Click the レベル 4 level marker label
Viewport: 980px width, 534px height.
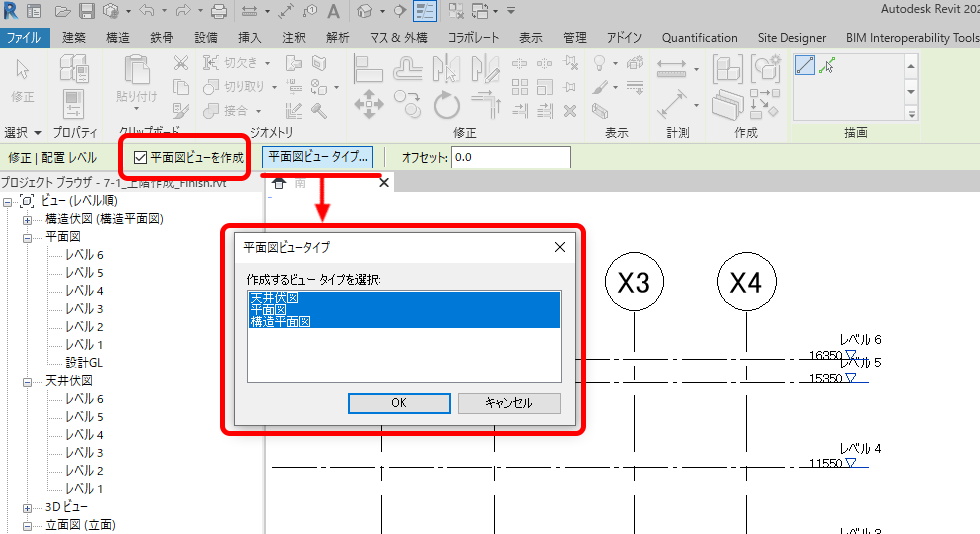click(x=860, y=448)
